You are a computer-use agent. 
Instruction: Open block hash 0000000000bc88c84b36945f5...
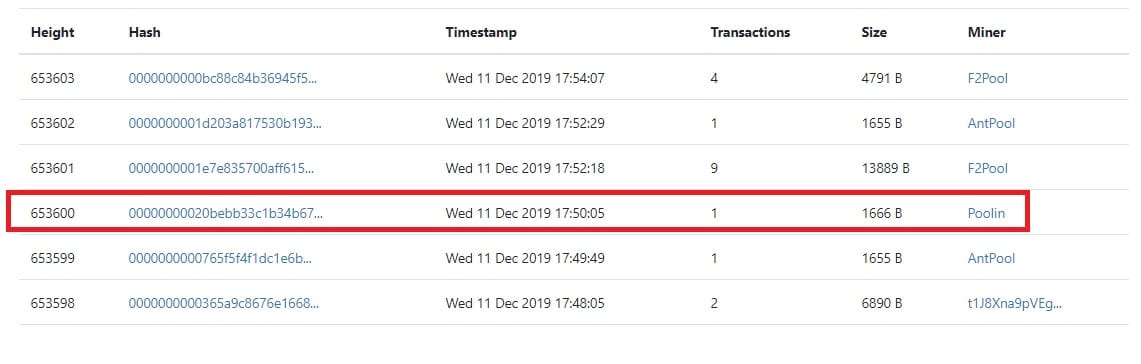223,78
